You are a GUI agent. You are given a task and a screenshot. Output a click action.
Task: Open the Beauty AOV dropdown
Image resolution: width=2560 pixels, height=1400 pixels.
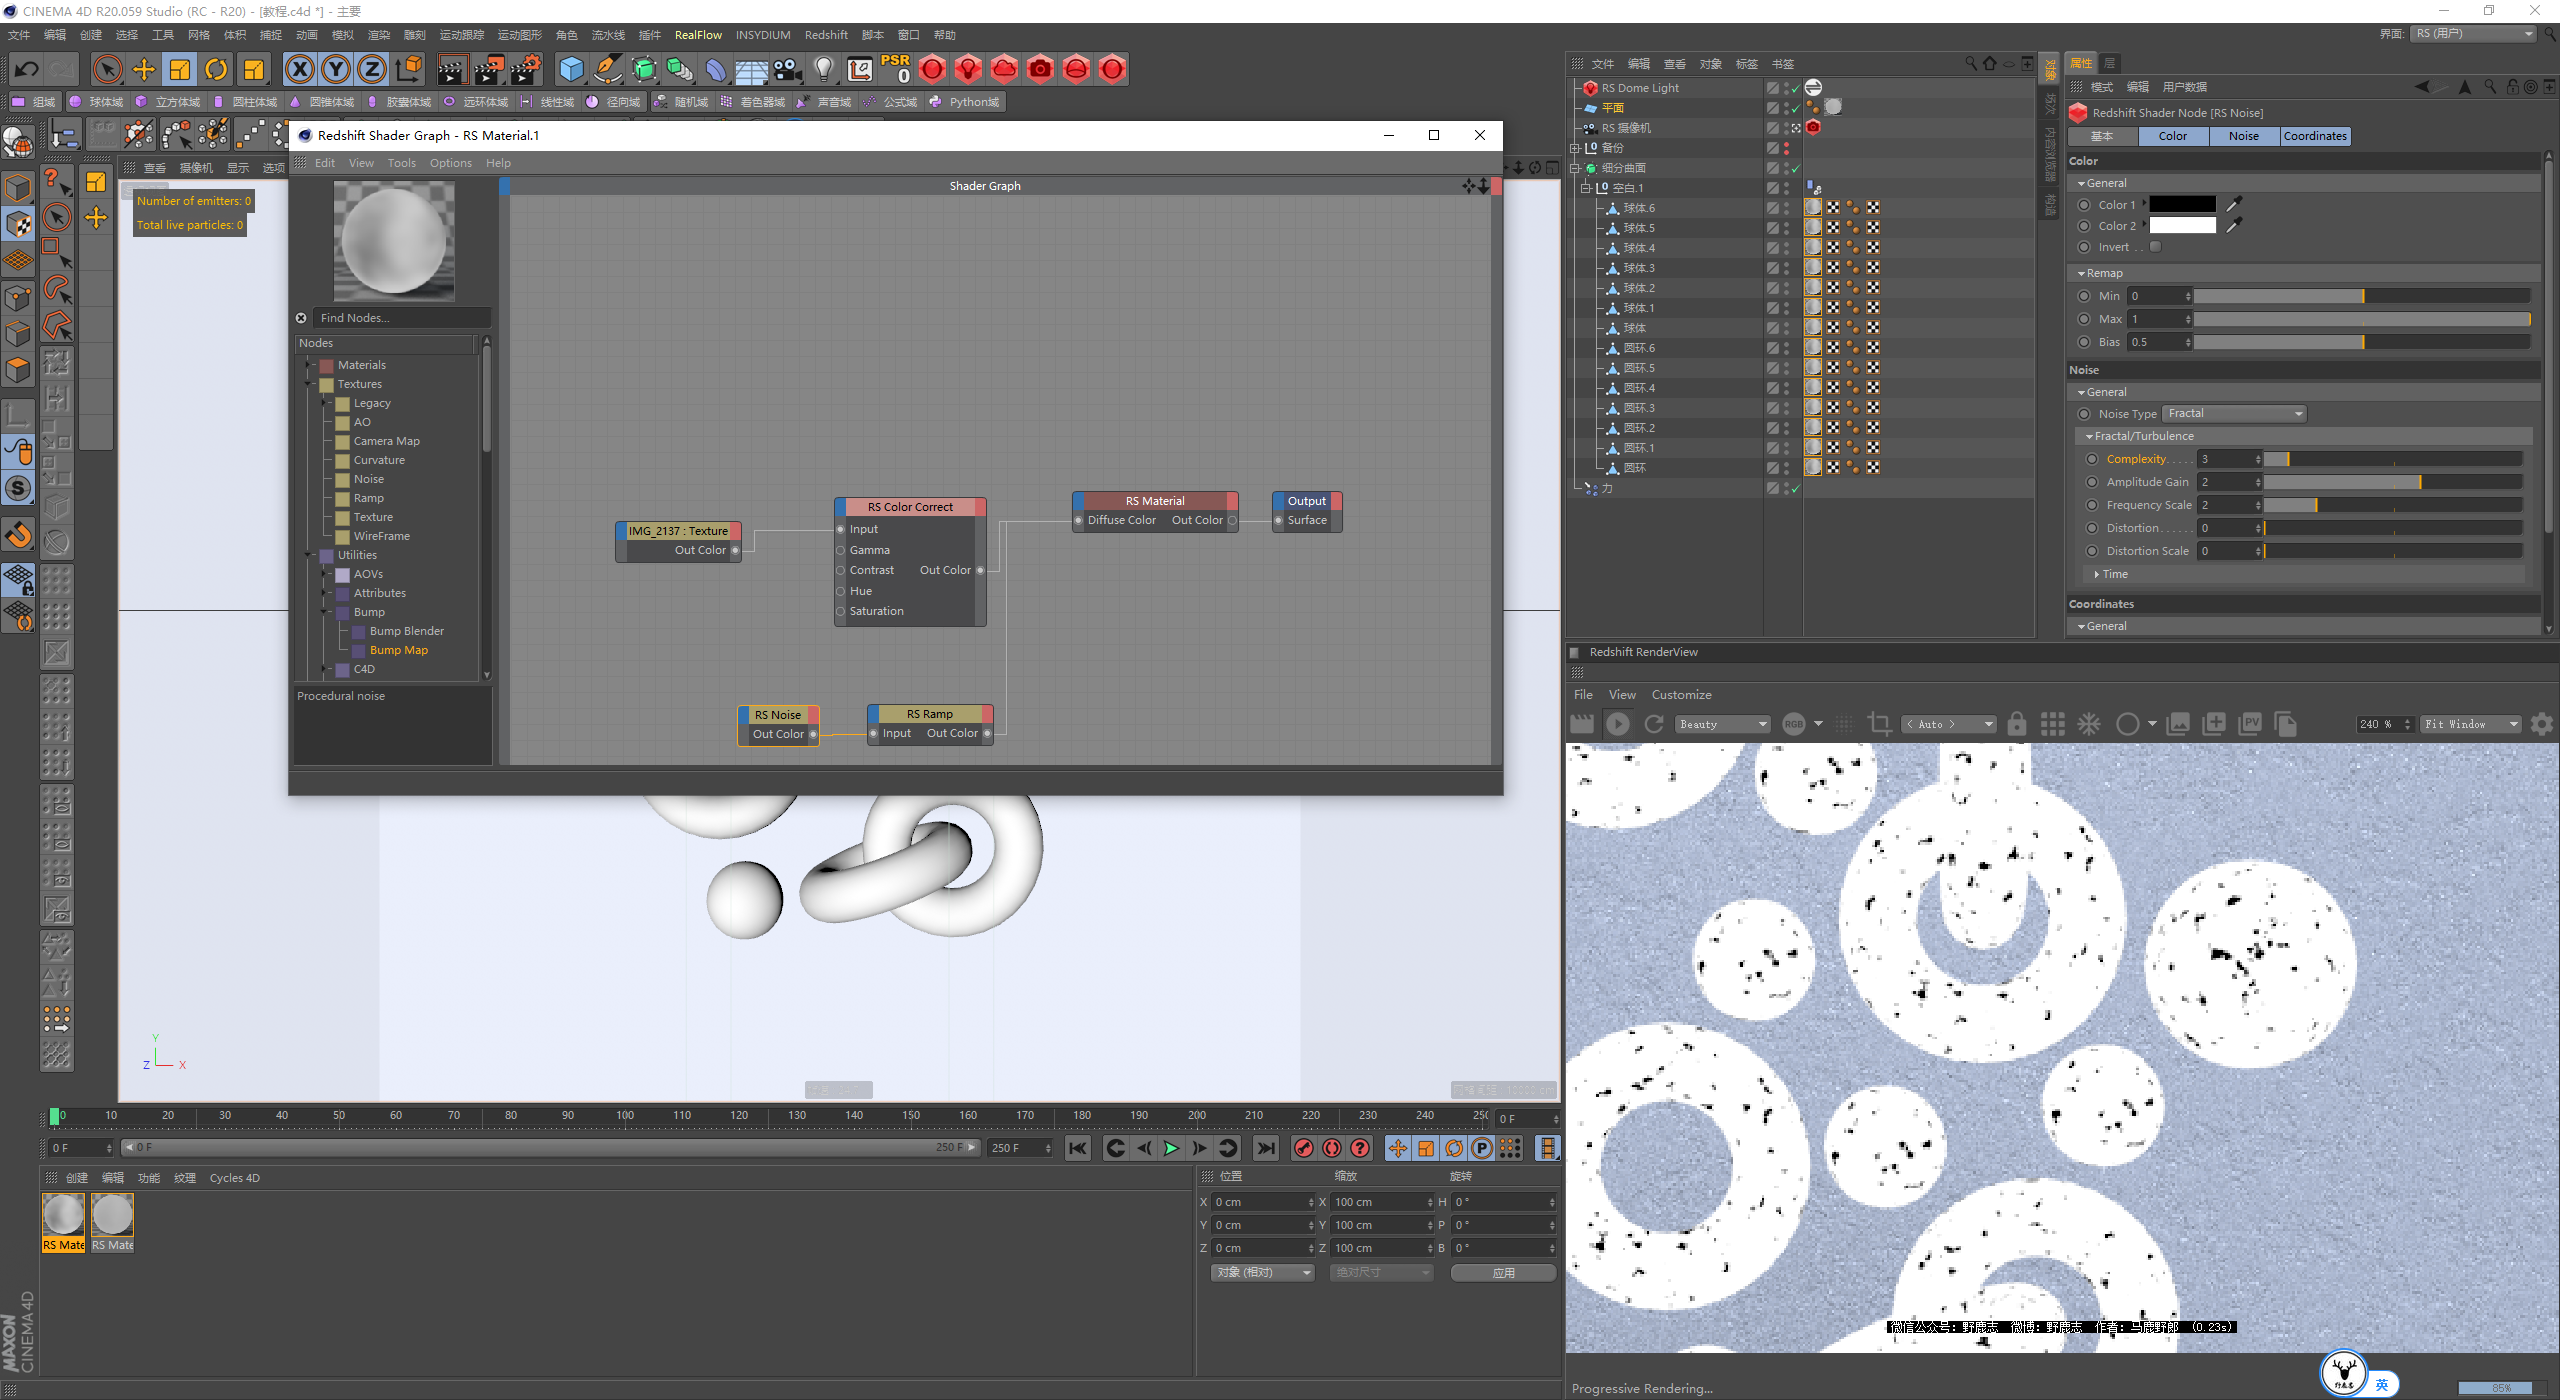pos(1723,724)
